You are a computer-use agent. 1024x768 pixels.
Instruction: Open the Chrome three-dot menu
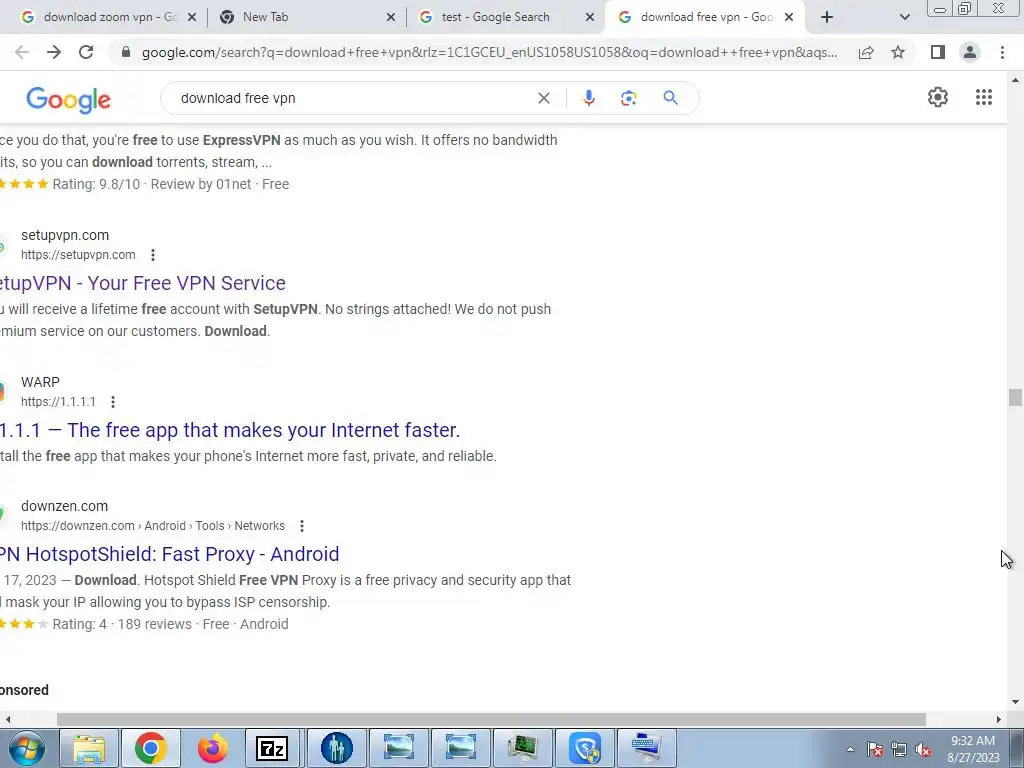click(x=1002, y=52)
